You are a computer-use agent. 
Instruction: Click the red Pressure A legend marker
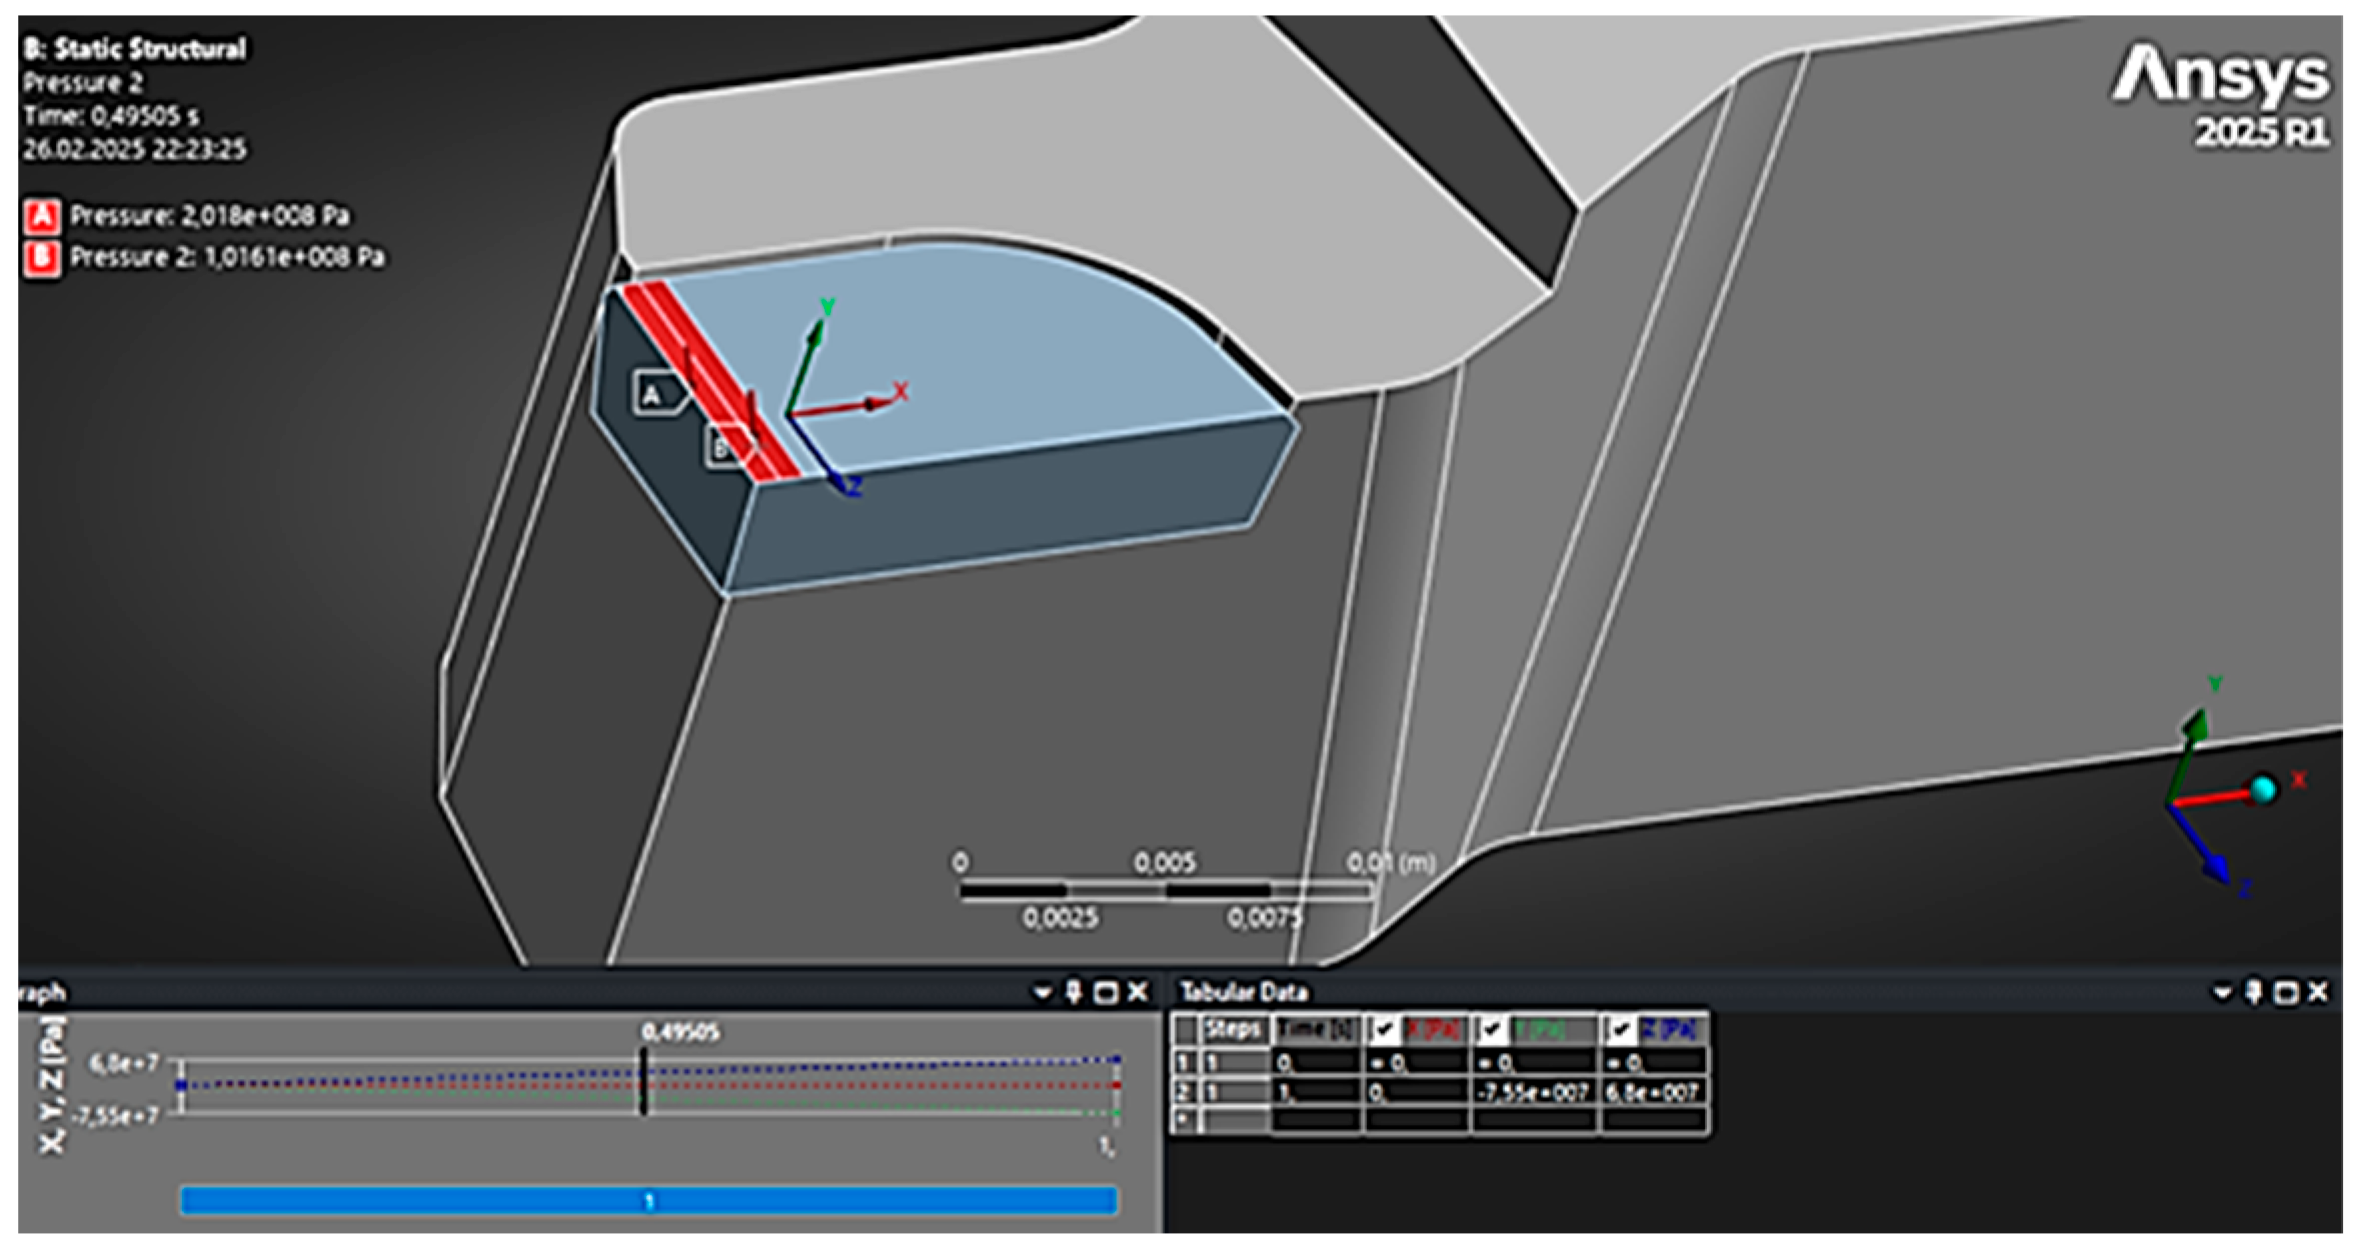pos(42,216)
